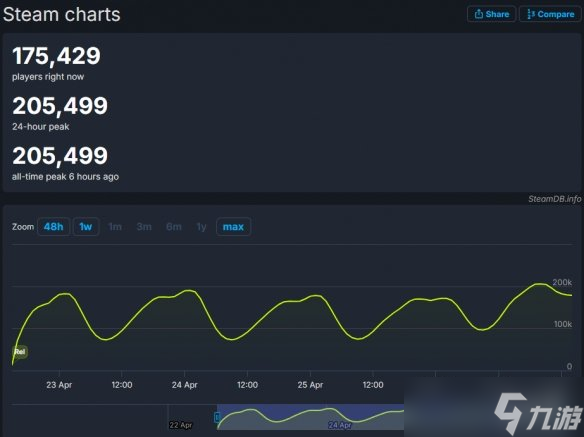The image size is (584, 437).
Task: Click the left handle of the navigator range
Action: (x=216, y=418)
